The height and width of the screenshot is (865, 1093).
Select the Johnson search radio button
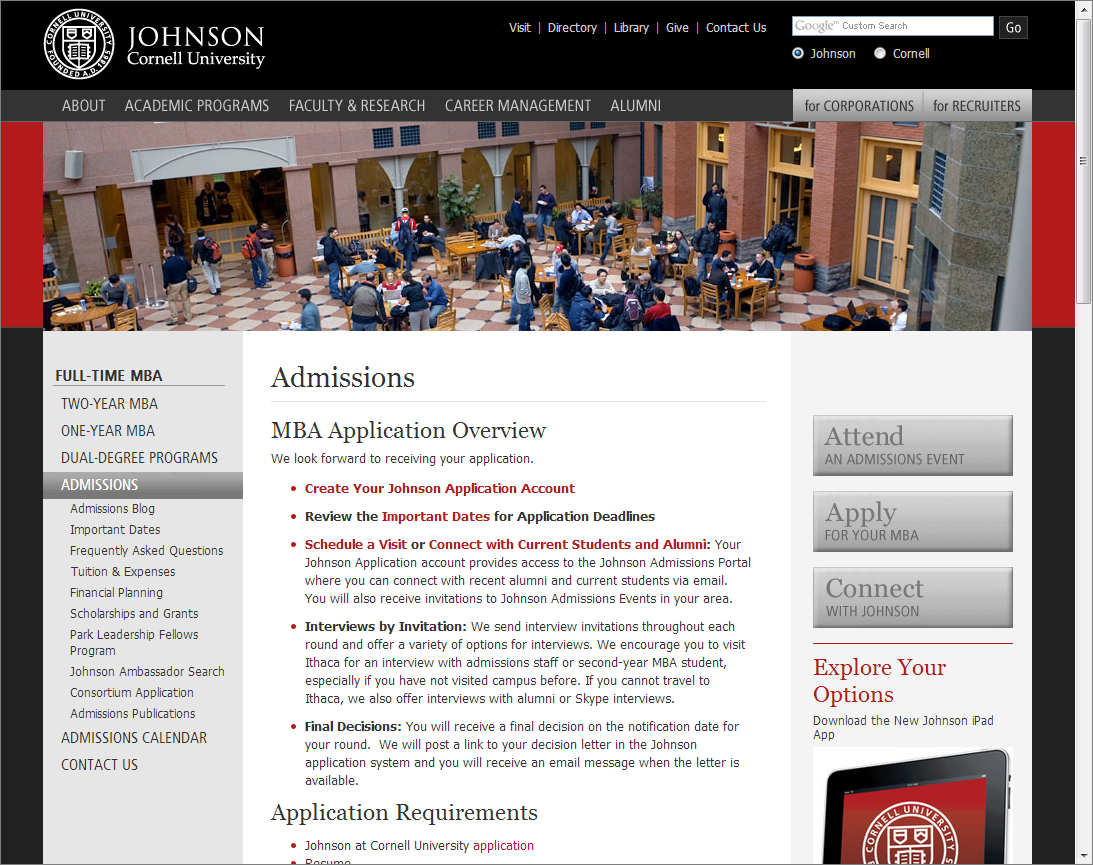(x=798, y=53)
